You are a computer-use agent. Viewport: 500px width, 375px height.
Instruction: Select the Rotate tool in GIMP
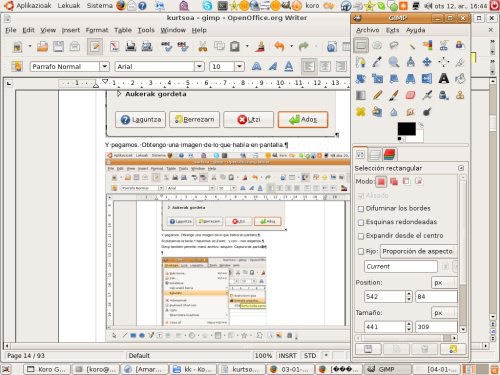[361, 79]
